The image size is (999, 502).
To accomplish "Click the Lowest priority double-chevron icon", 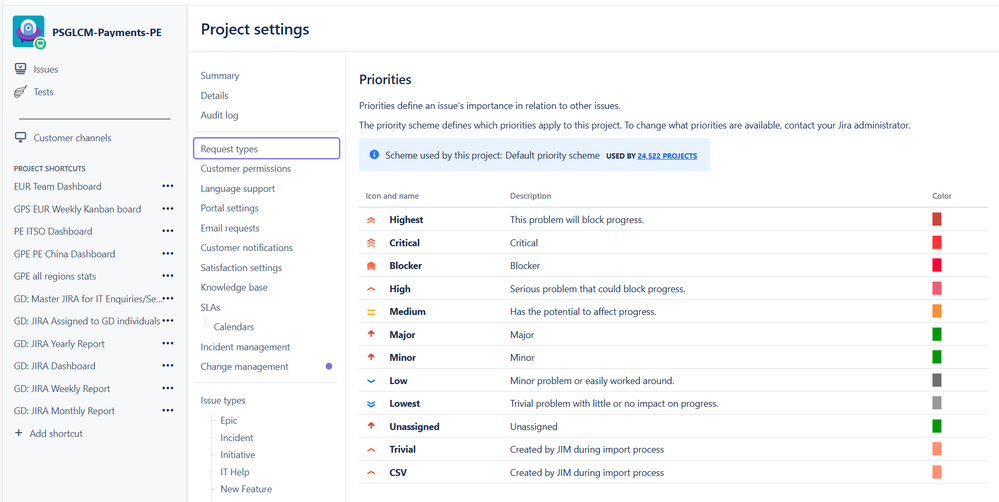I will click(x=372, y=404).
